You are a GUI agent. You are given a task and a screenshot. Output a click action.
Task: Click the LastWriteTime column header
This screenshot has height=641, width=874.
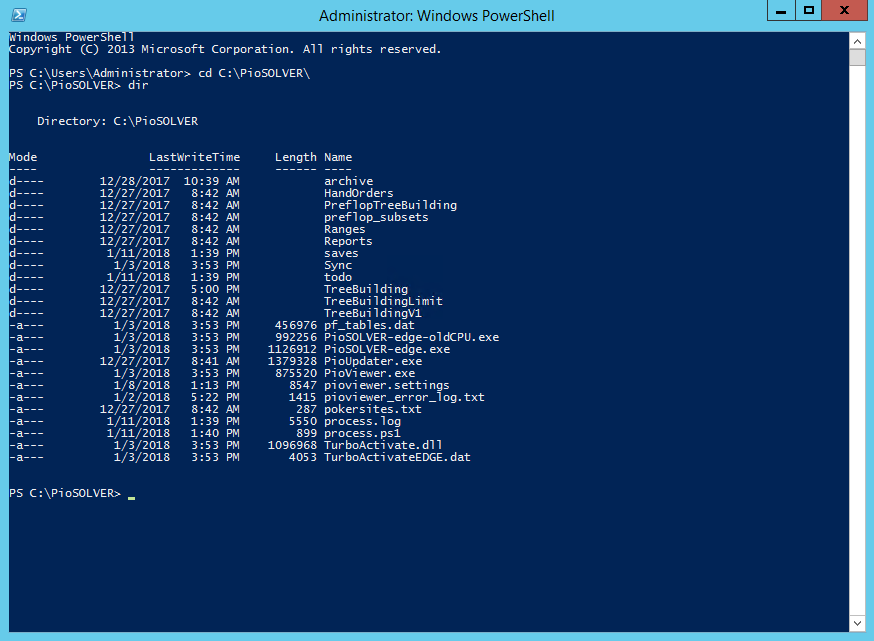[194, 157]
